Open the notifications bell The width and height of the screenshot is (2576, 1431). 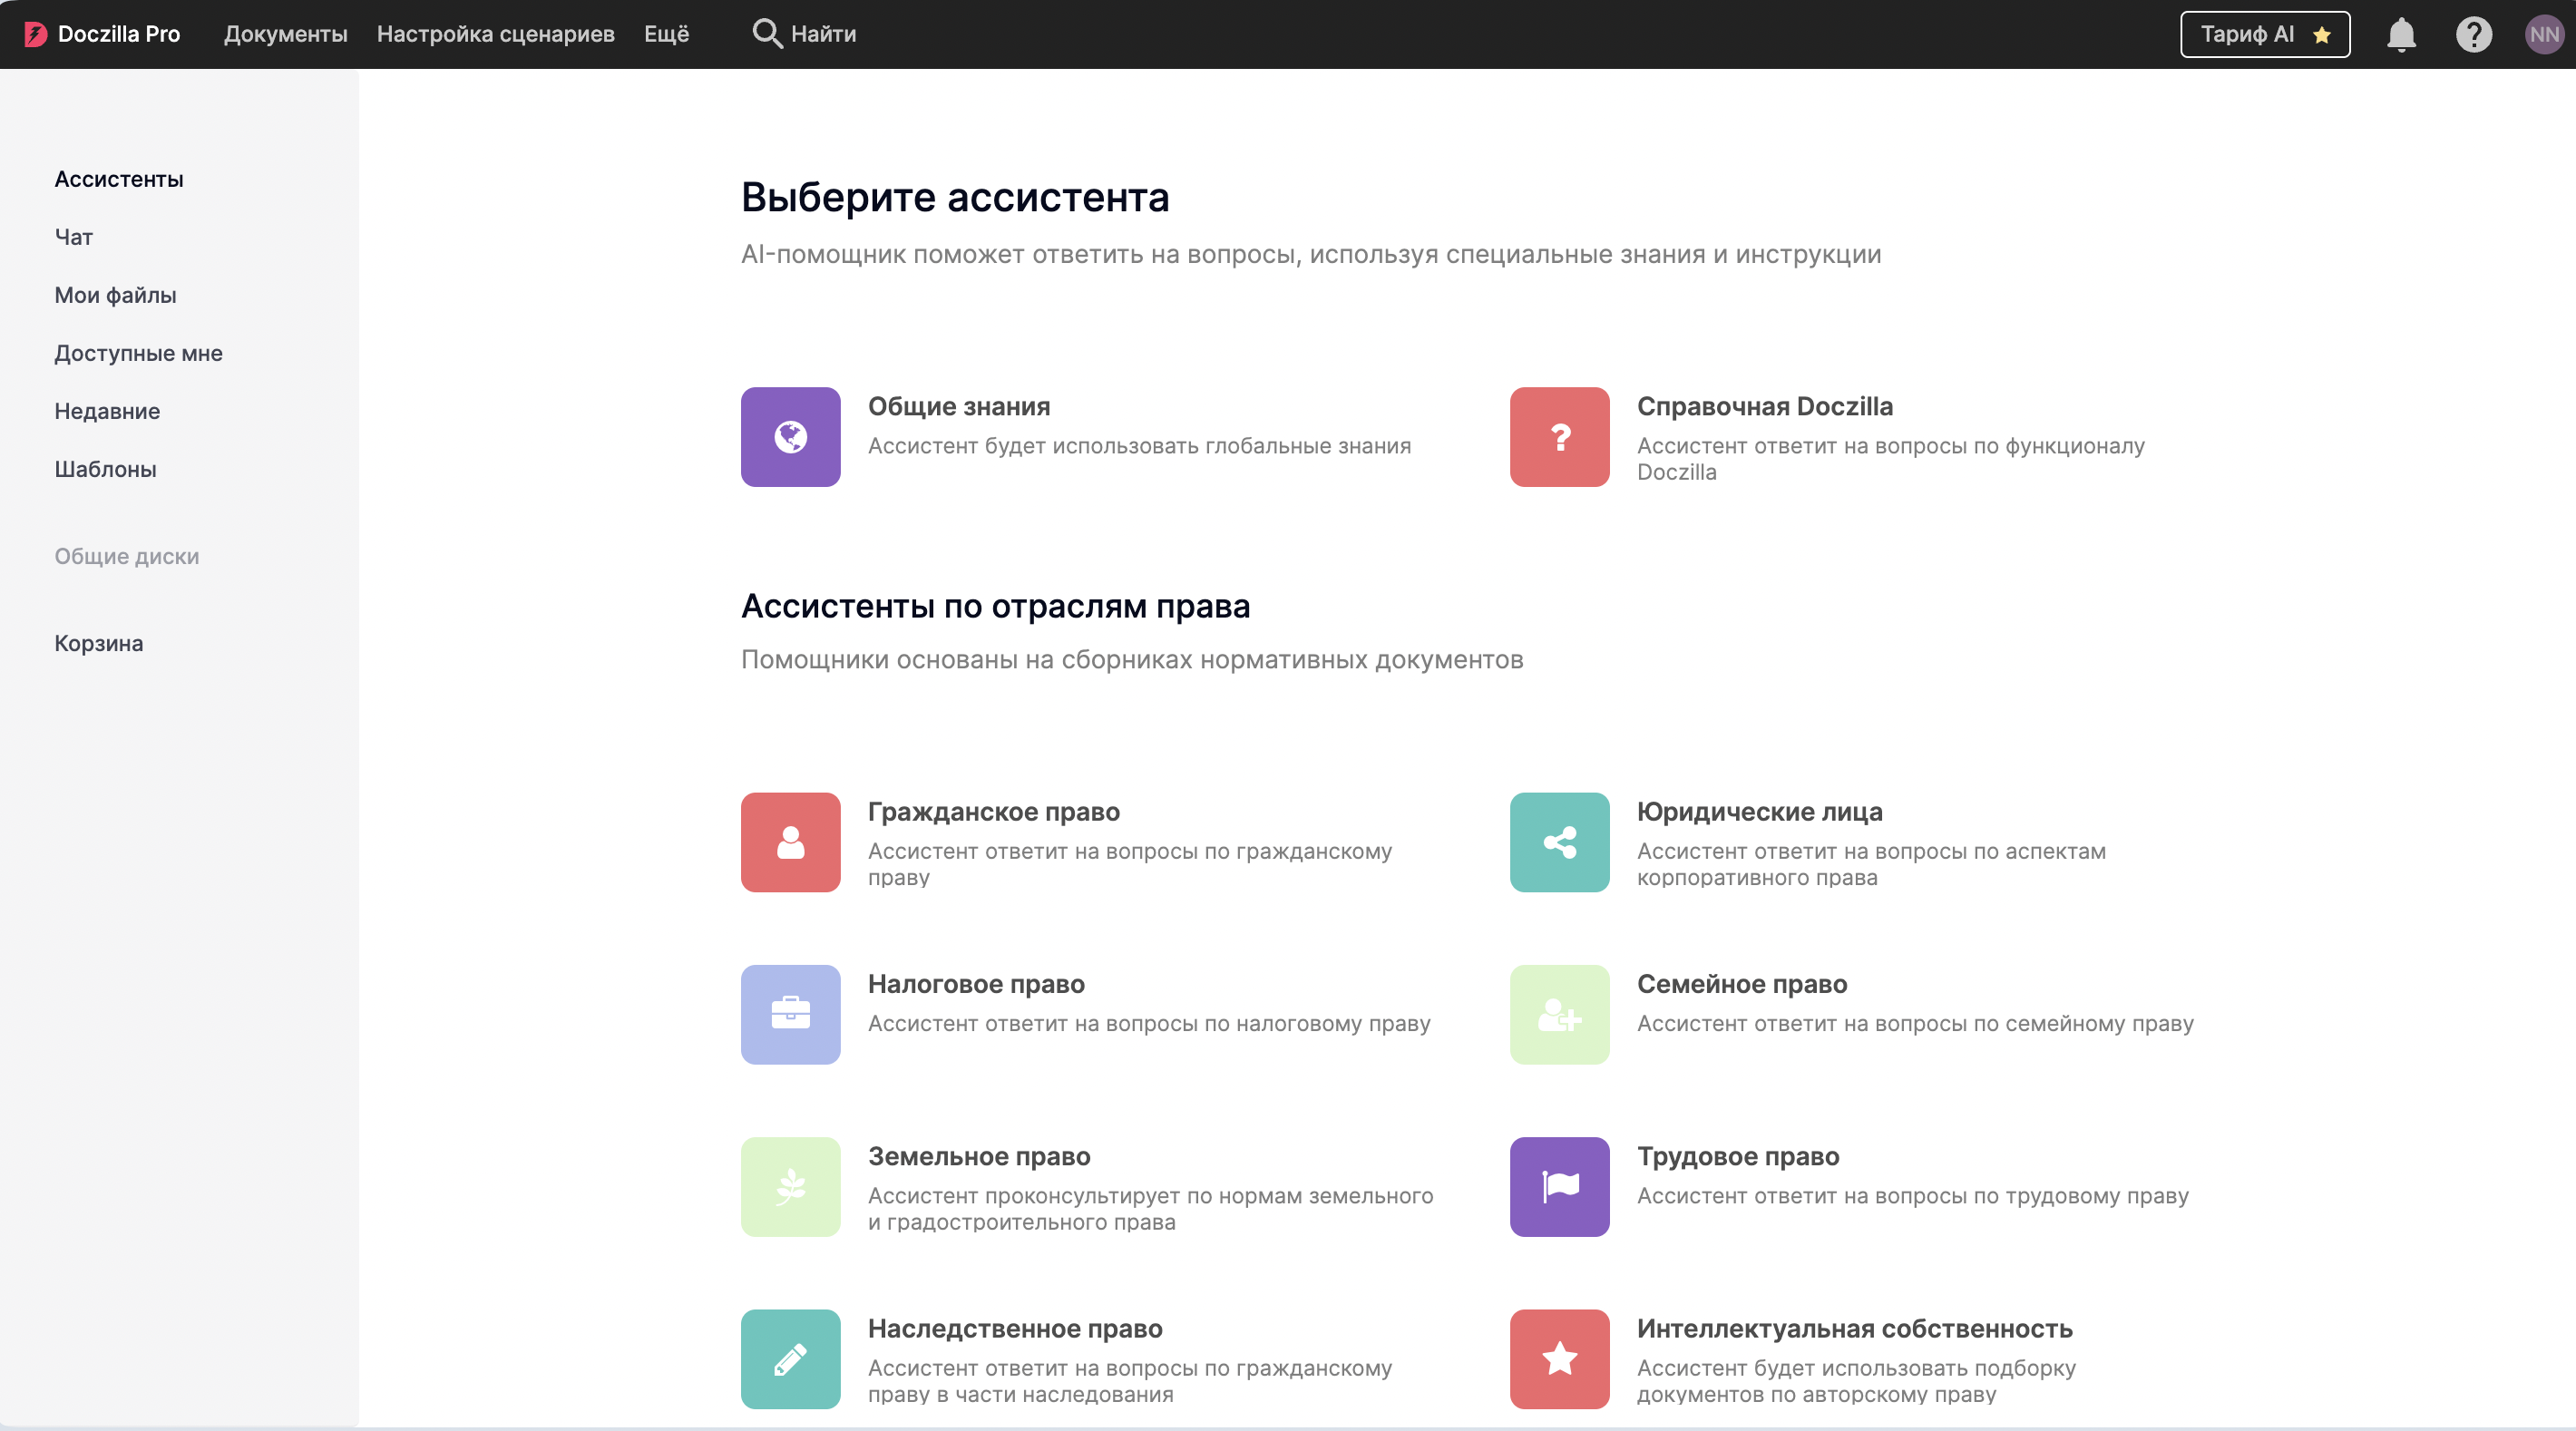tap(2401, 34)
